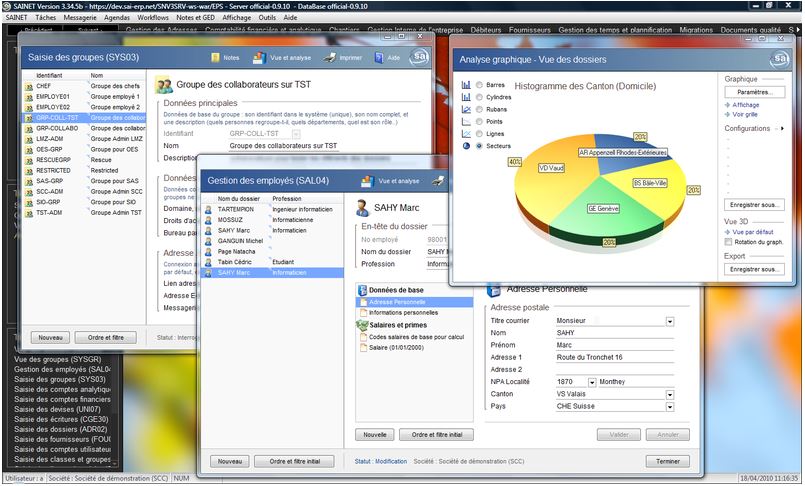The width and height of the screenshot is (805, 486).
Task: Expand the Pays dropdown with CHE Suisse
Action: click(x=669, y=406)
